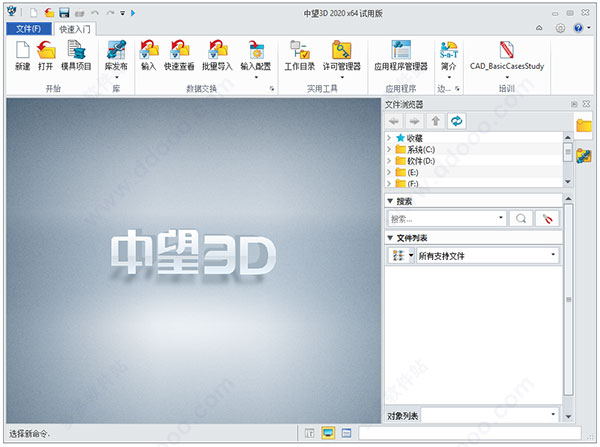Expand the 软件(D:) drive node

click(389, 161)
